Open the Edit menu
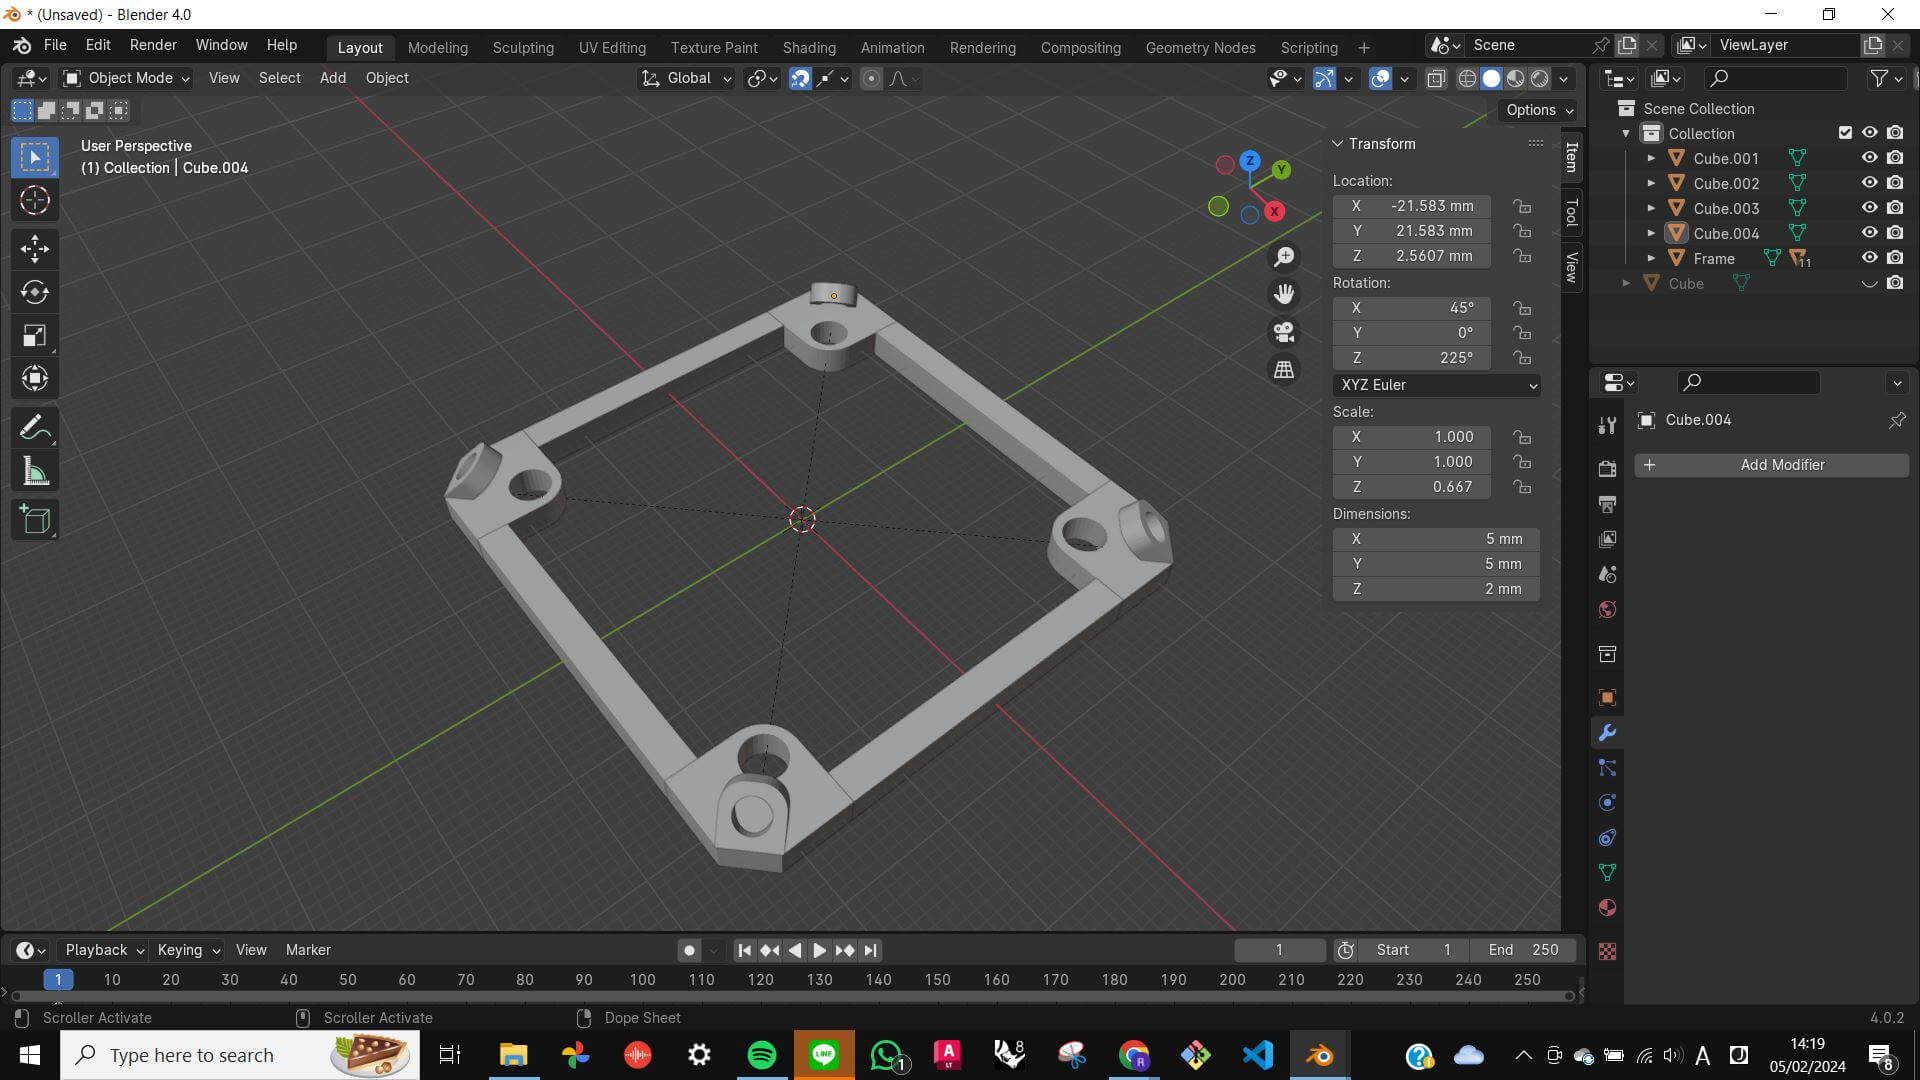 pyautogui.click(x=98, y=46)
